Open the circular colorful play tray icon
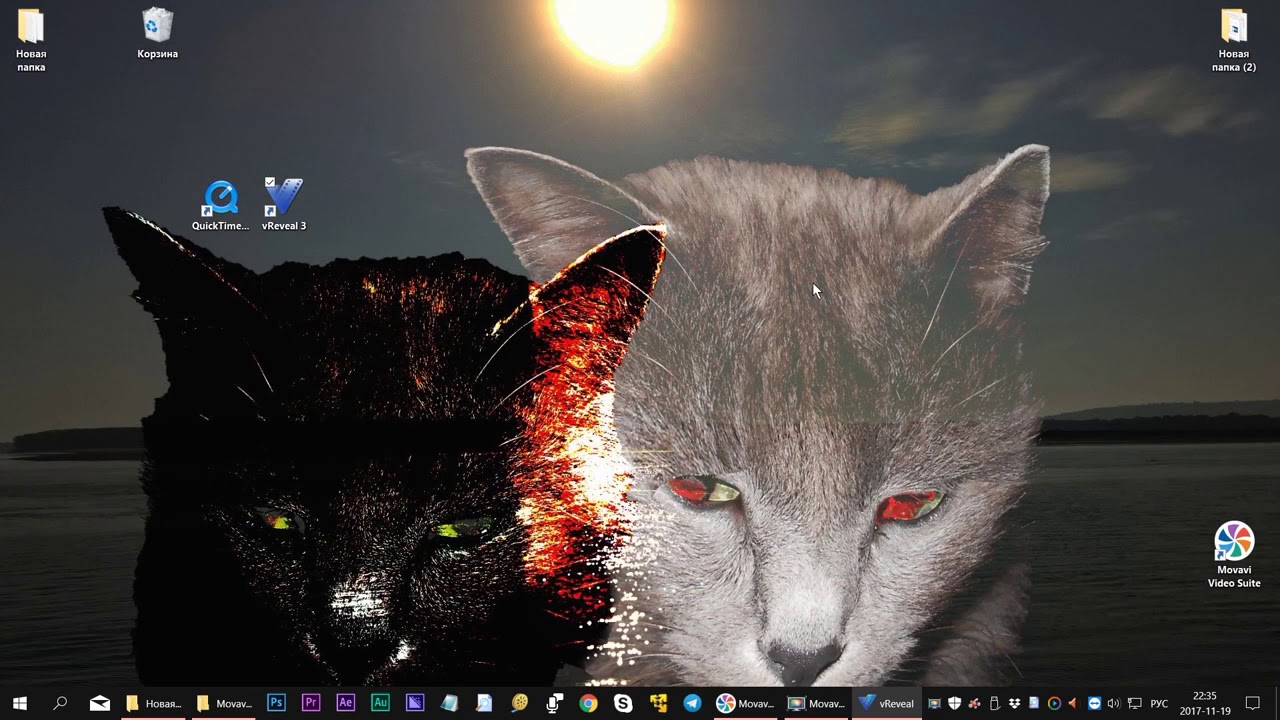This screenshot has height=720, width=1280. (x=1054, y=703)
